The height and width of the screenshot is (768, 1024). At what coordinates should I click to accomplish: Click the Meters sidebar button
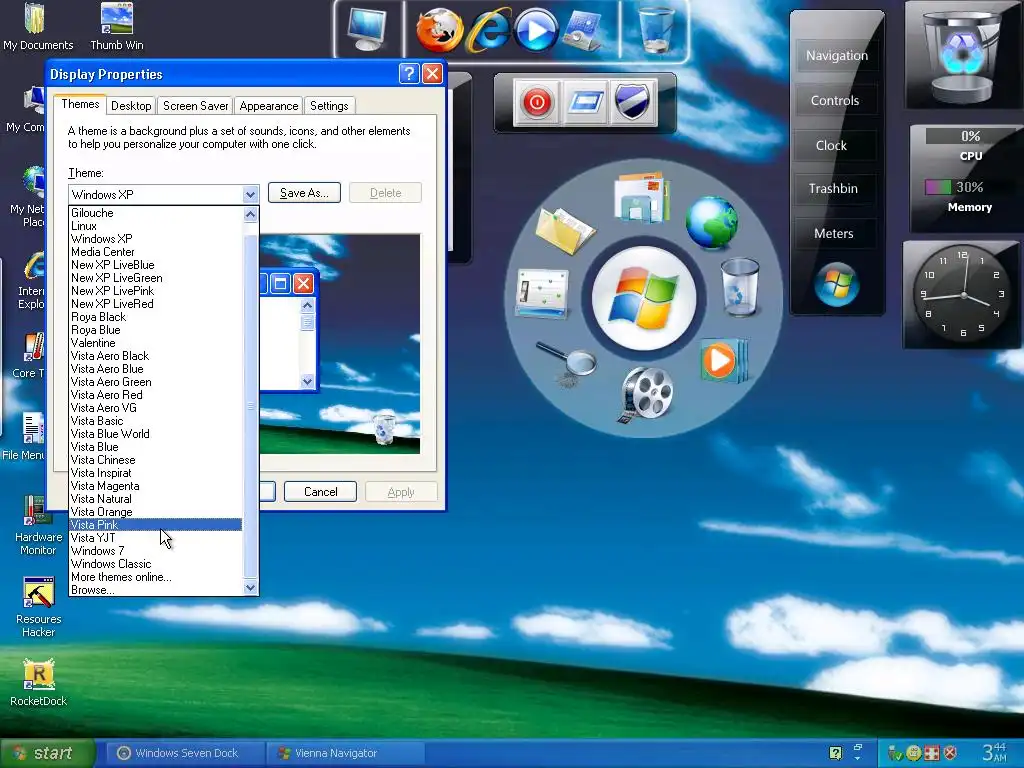[834, 234]
